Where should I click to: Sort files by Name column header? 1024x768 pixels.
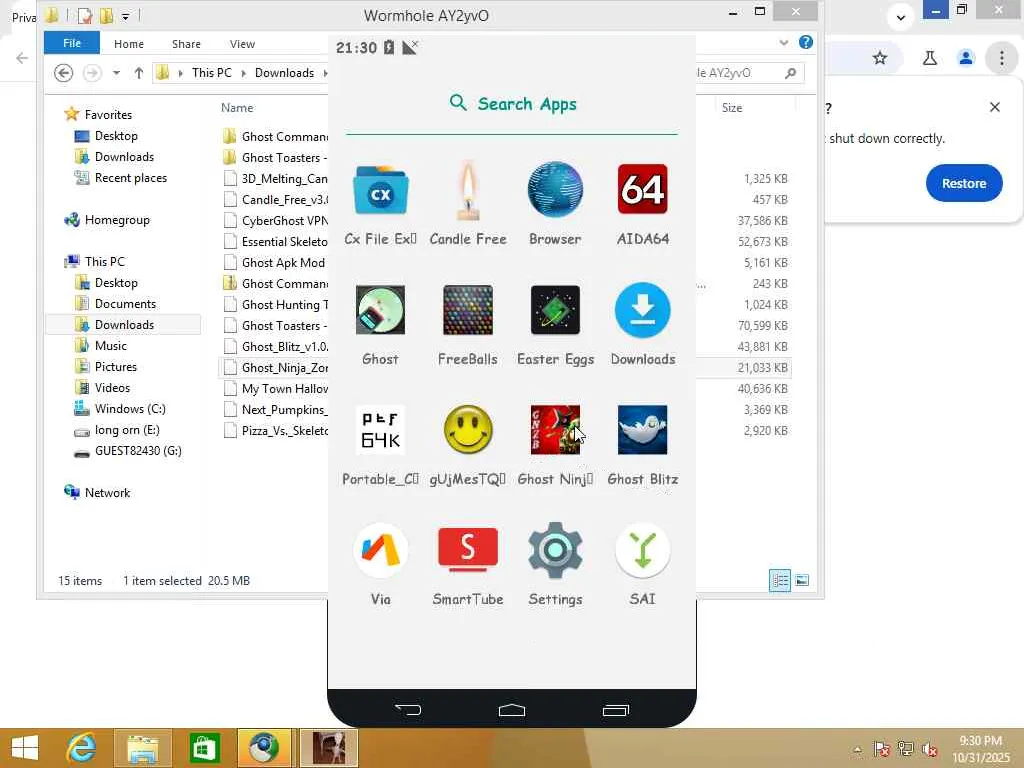236,108
